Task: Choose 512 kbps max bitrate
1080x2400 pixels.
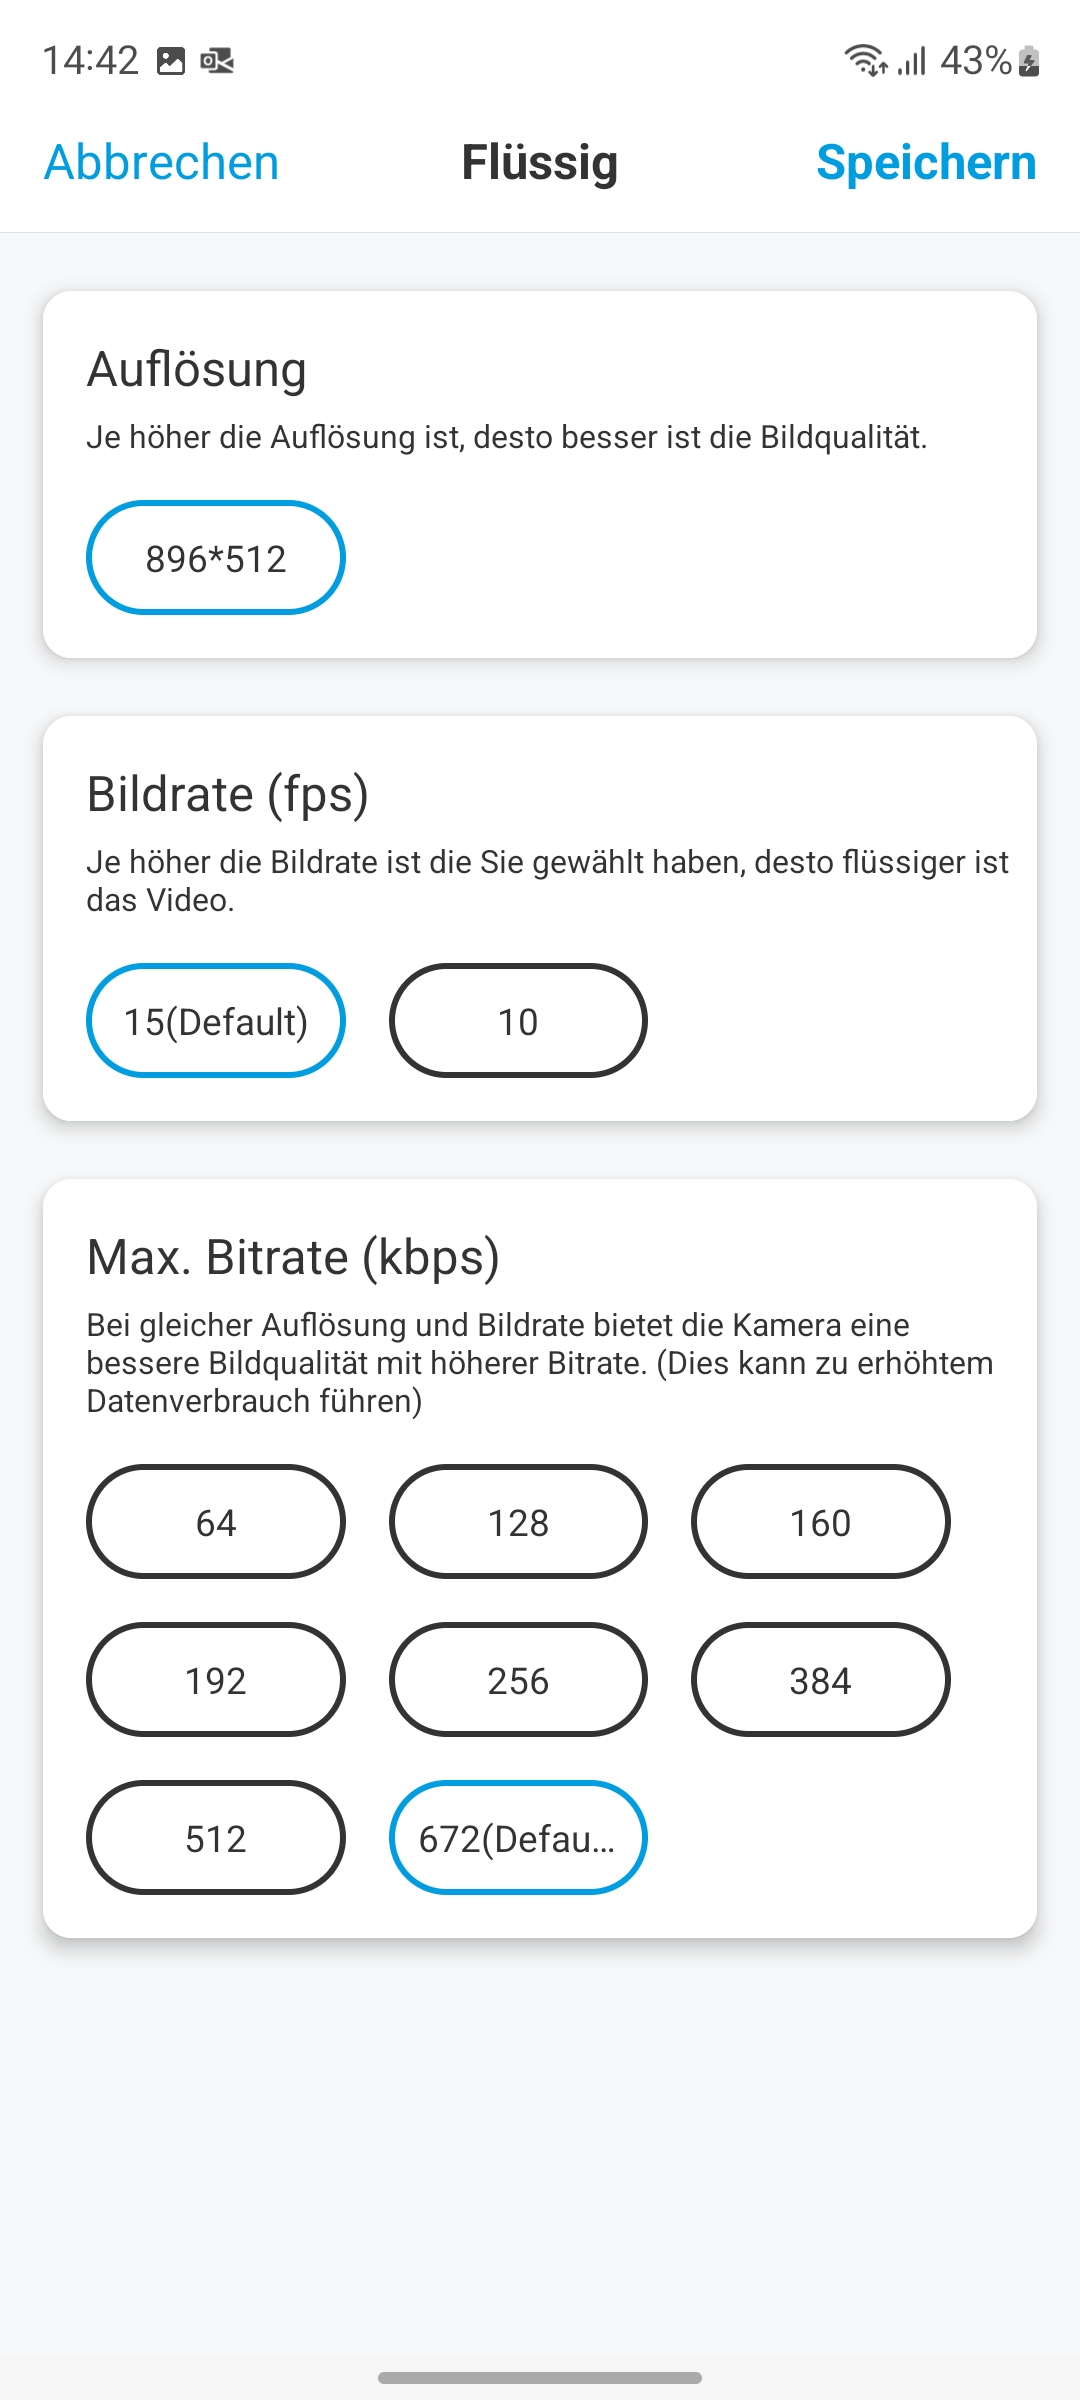Action: [x=216, y=1838]
